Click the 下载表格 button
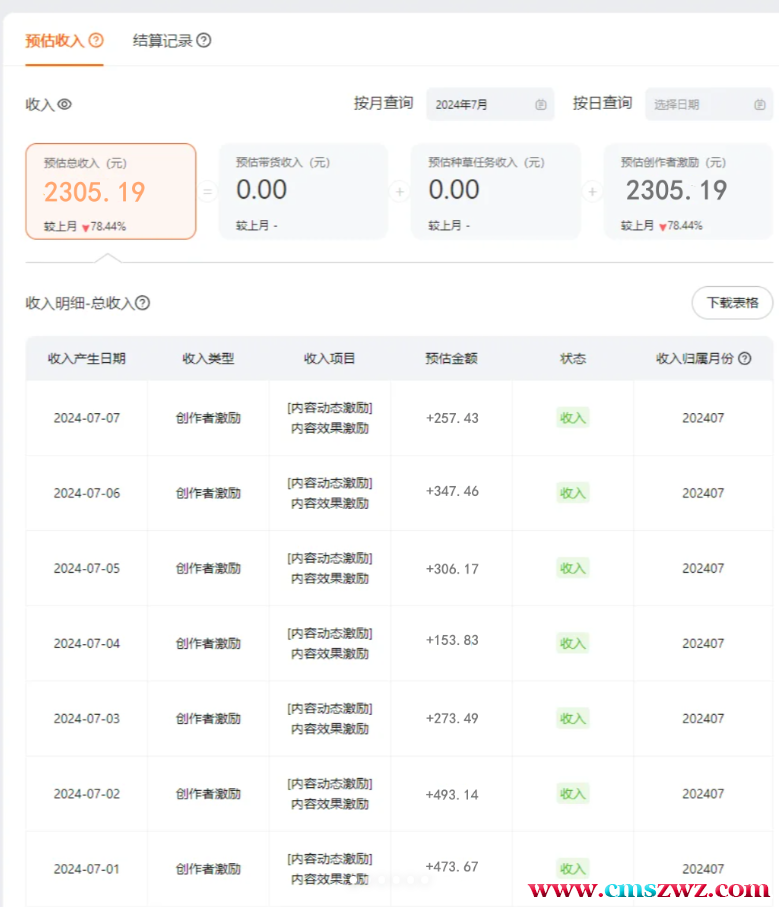The image size is (779, 907). click(732, 303)
